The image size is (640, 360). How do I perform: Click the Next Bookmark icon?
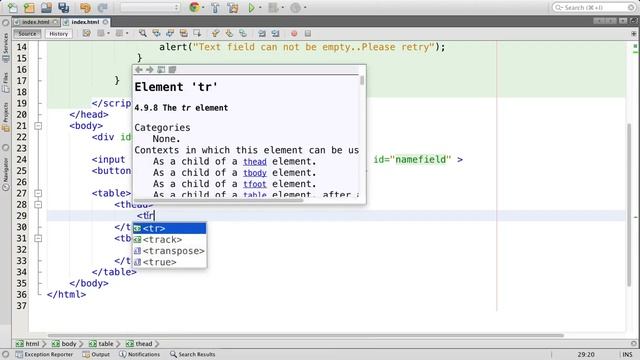click(x=229, y=33)
